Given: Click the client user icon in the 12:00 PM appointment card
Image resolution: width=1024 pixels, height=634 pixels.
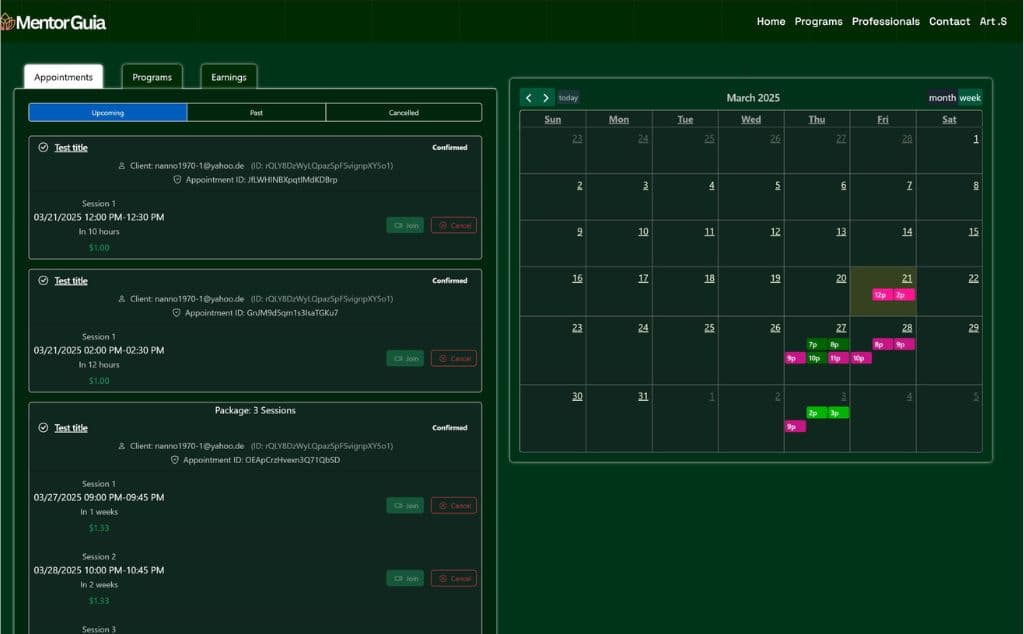Looking at the screenshot, I should (x=121, y=166).
